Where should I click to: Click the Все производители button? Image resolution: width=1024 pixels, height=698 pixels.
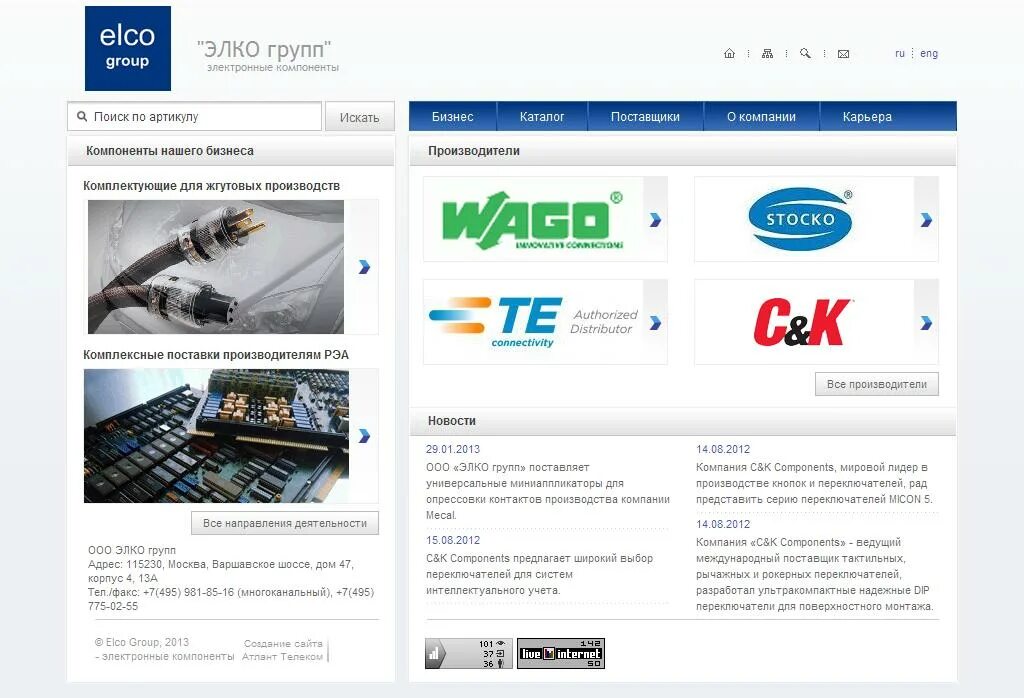(877, 384)
